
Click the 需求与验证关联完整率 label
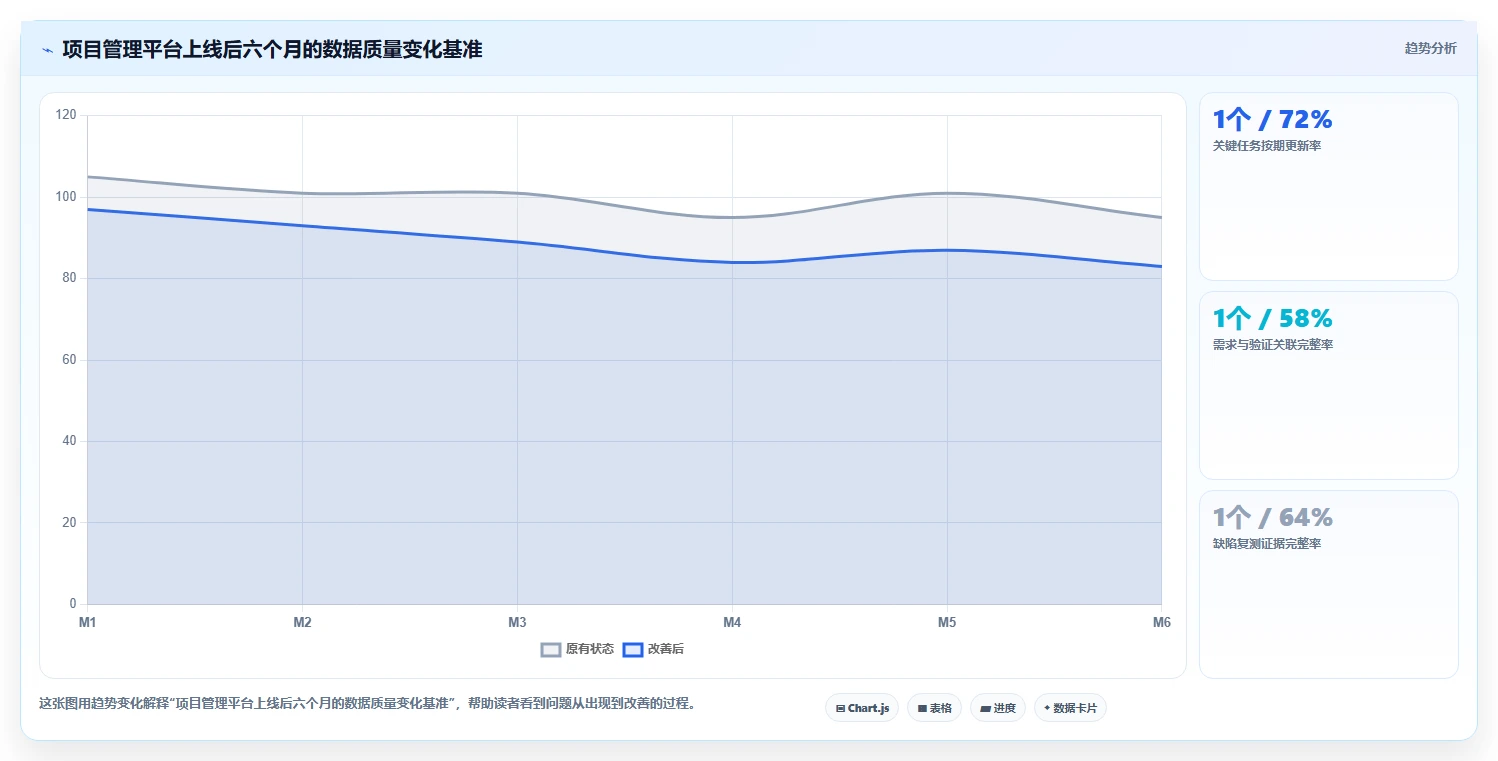click(x=1273, y=345)
